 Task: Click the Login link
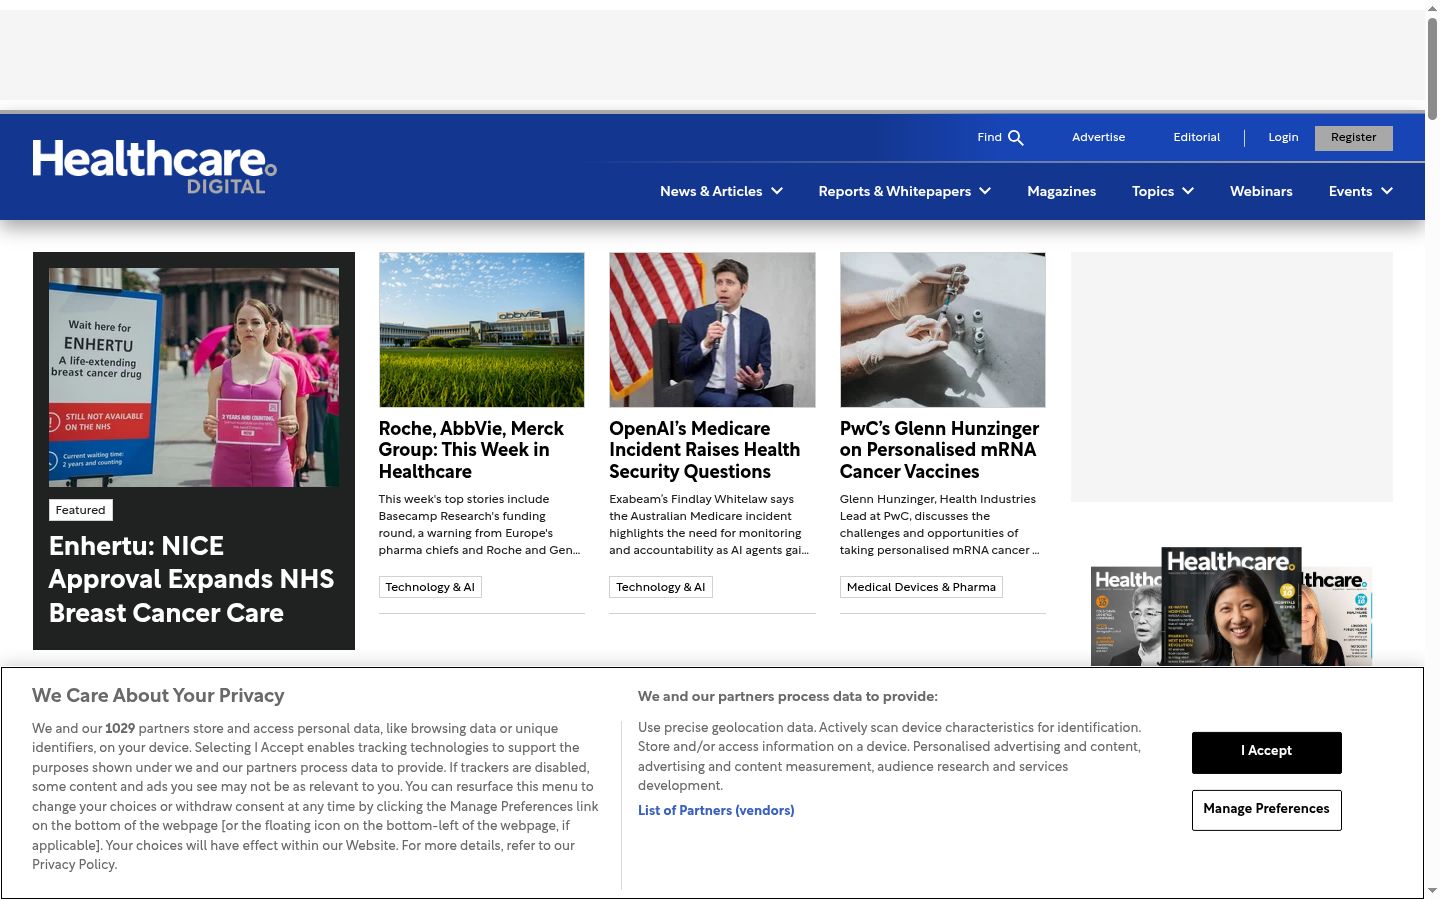click(1283, 138)
